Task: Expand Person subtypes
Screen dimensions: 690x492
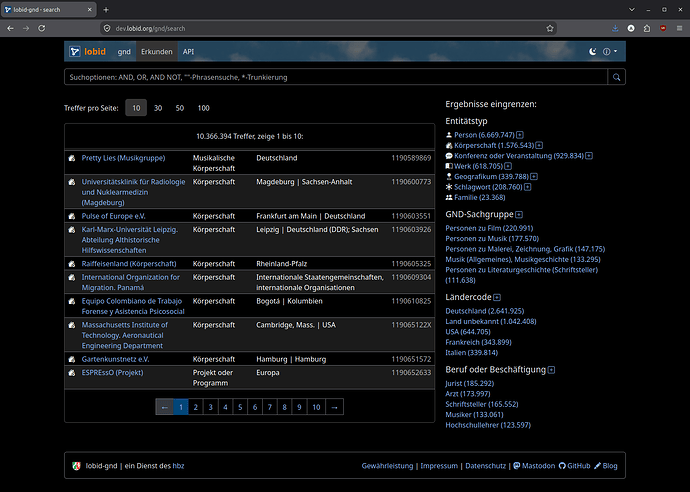Action: pyautogui.click(x=520, y=135)
